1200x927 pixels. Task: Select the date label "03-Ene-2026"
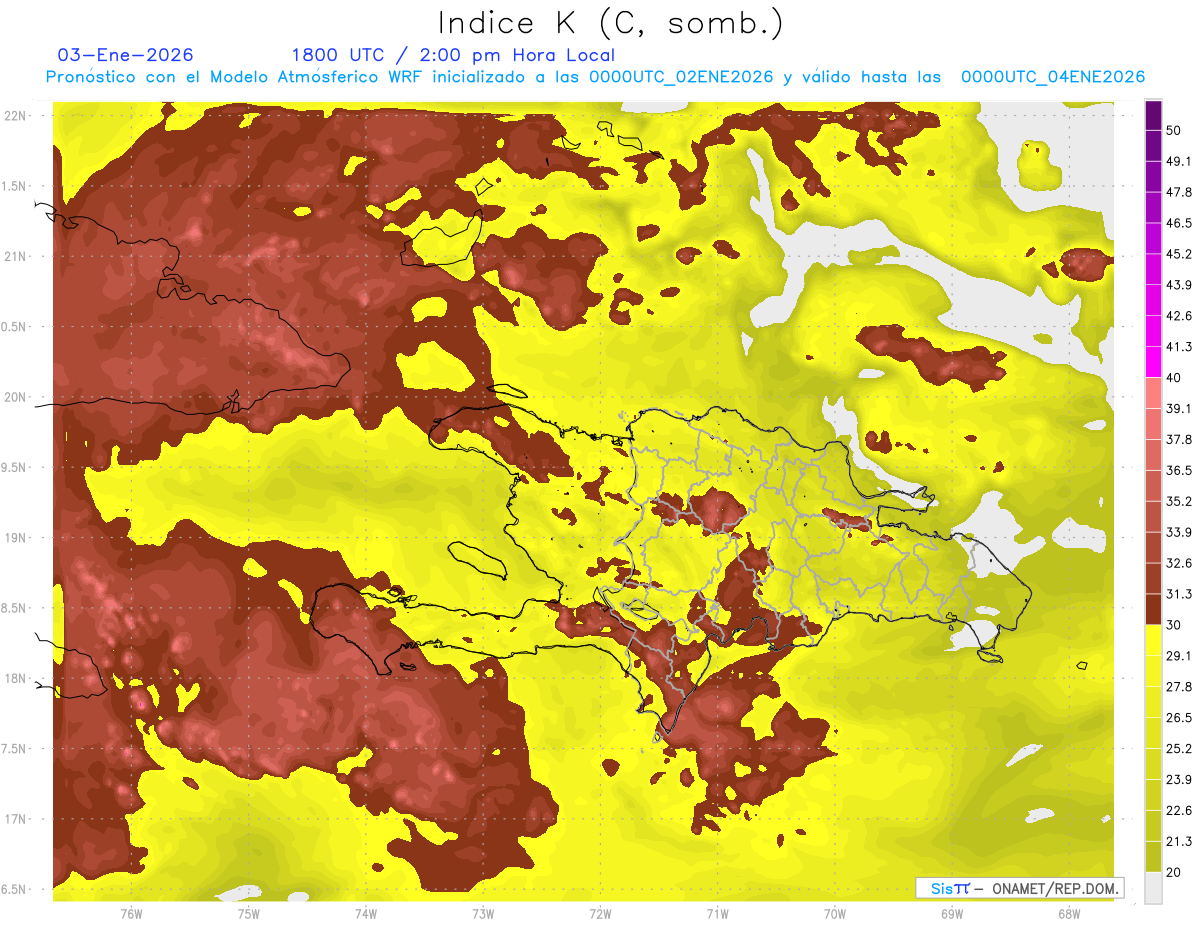126,55
